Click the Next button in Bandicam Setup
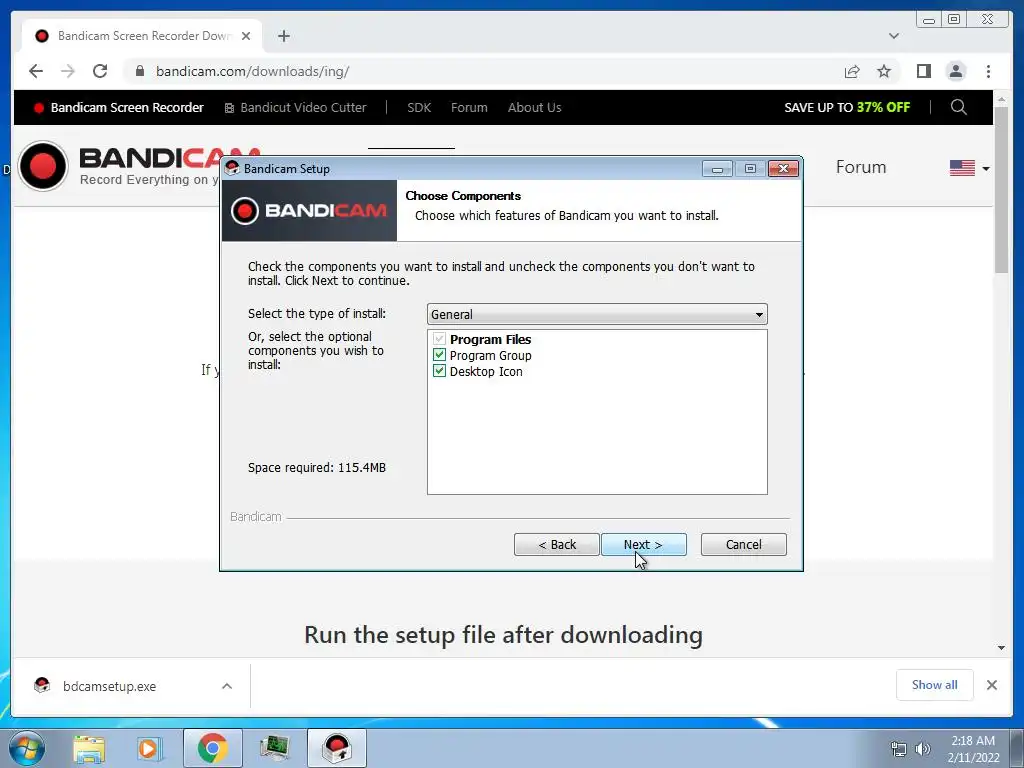Image resolution: width=1024 pixels, height=768 pixels. pyautogui.click(x=643, y=545)
